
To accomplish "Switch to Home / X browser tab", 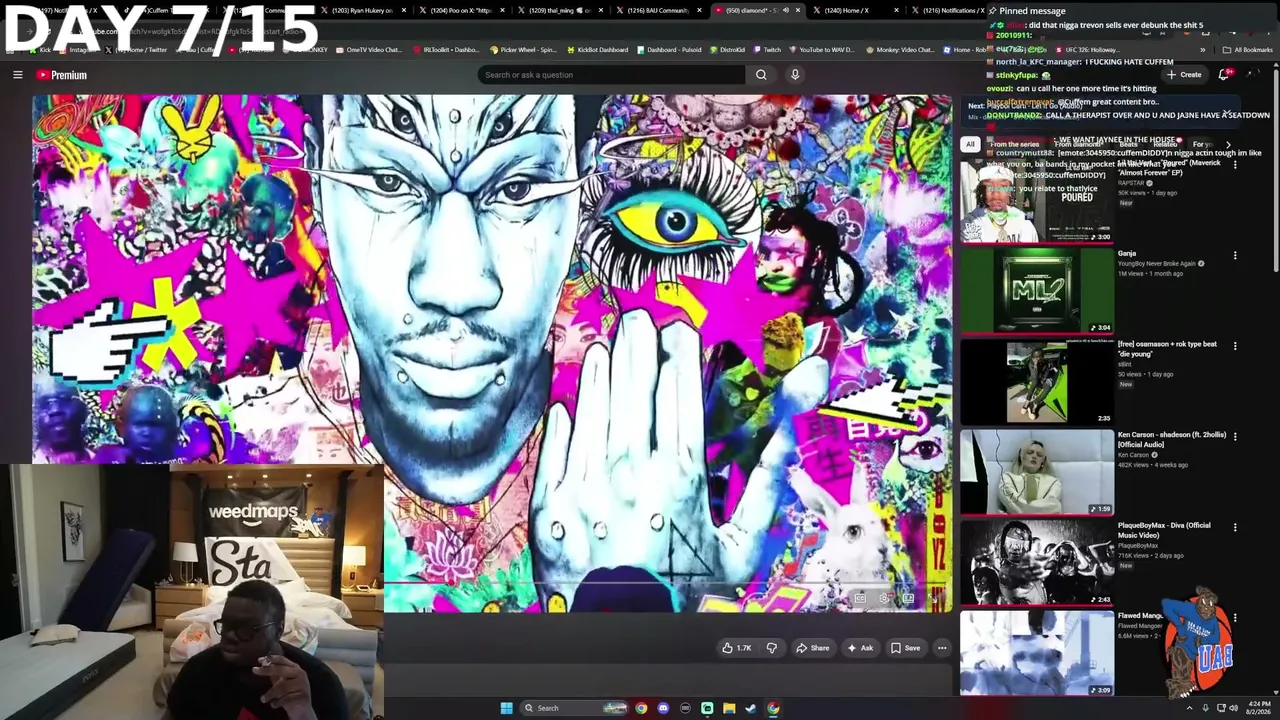I will coord(854,11).
